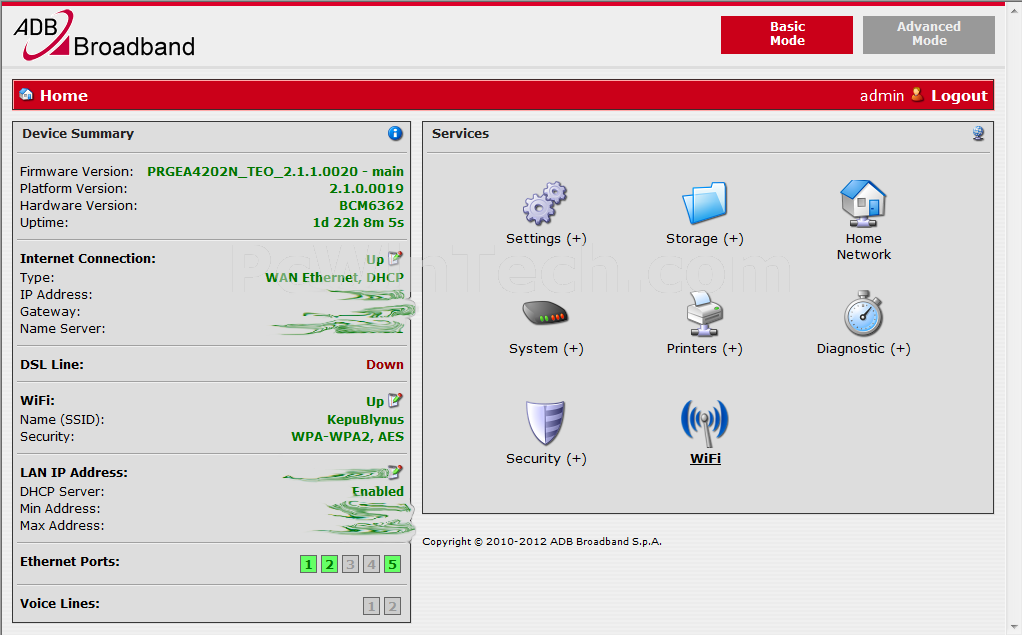Select Ethernet port 3 indicator
This screenshot has width=1022, height=635.
[350, 564]
